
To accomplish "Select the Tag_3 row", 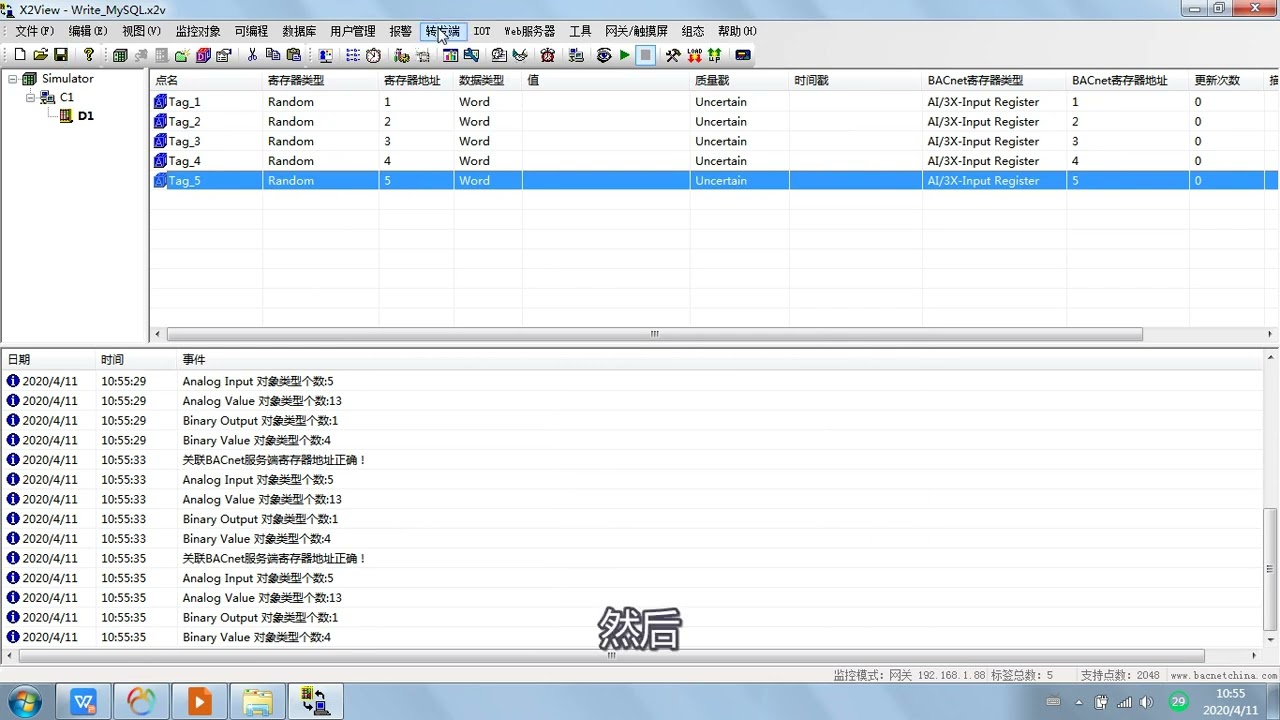I will tap(714, 141).
